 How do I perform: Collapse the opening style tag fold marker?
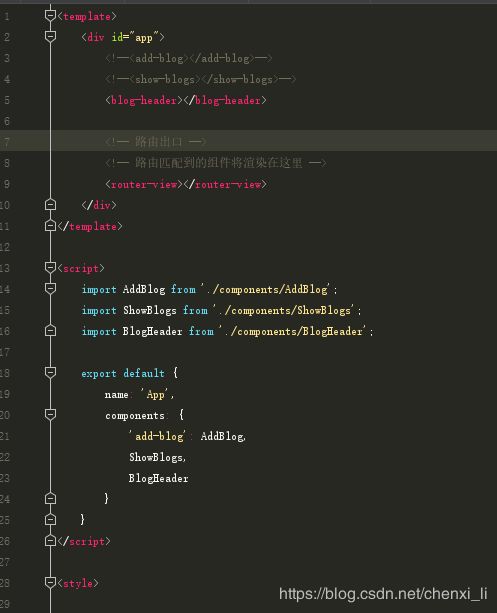50,583
